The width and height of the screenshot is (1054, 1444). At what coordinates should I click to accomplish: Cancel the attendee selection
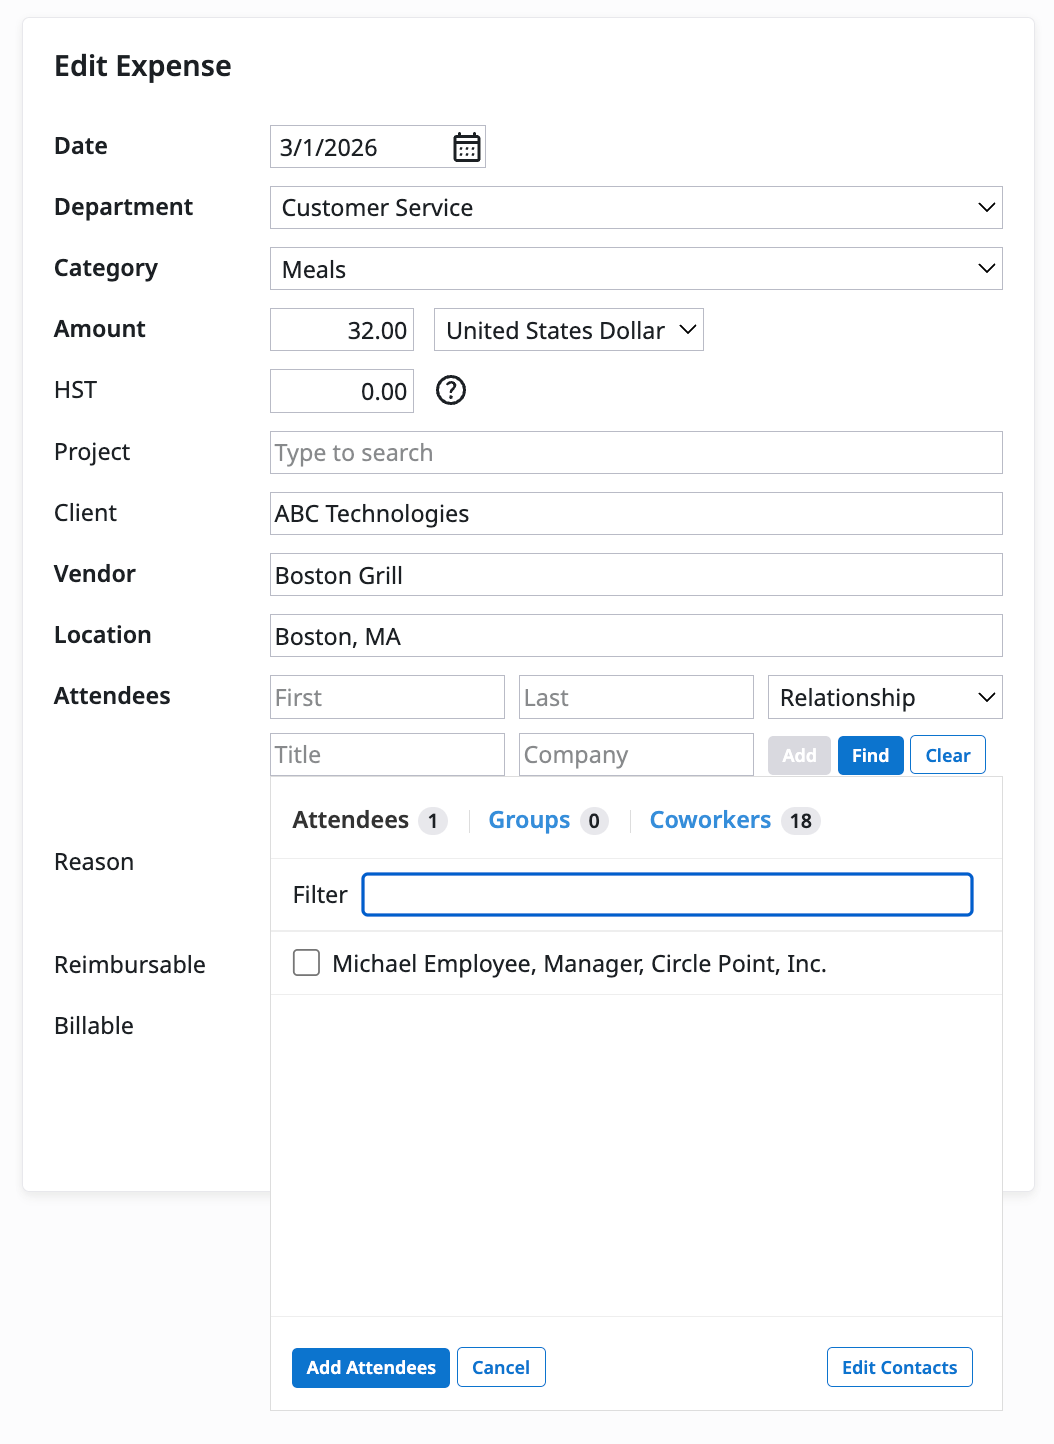[501, 1367]
